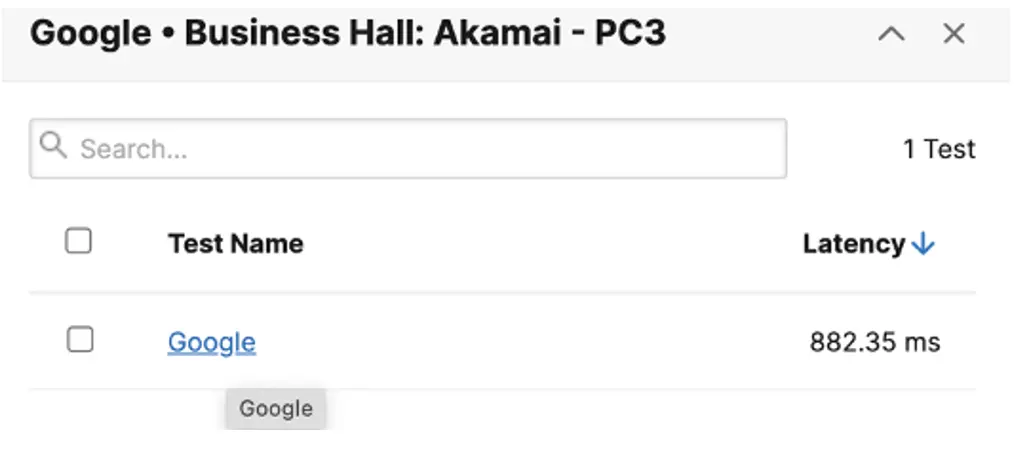This screenshot has width=1016, height=470.
Task: Click the "Search..." placeholder text
Action: tap(134, 149)
